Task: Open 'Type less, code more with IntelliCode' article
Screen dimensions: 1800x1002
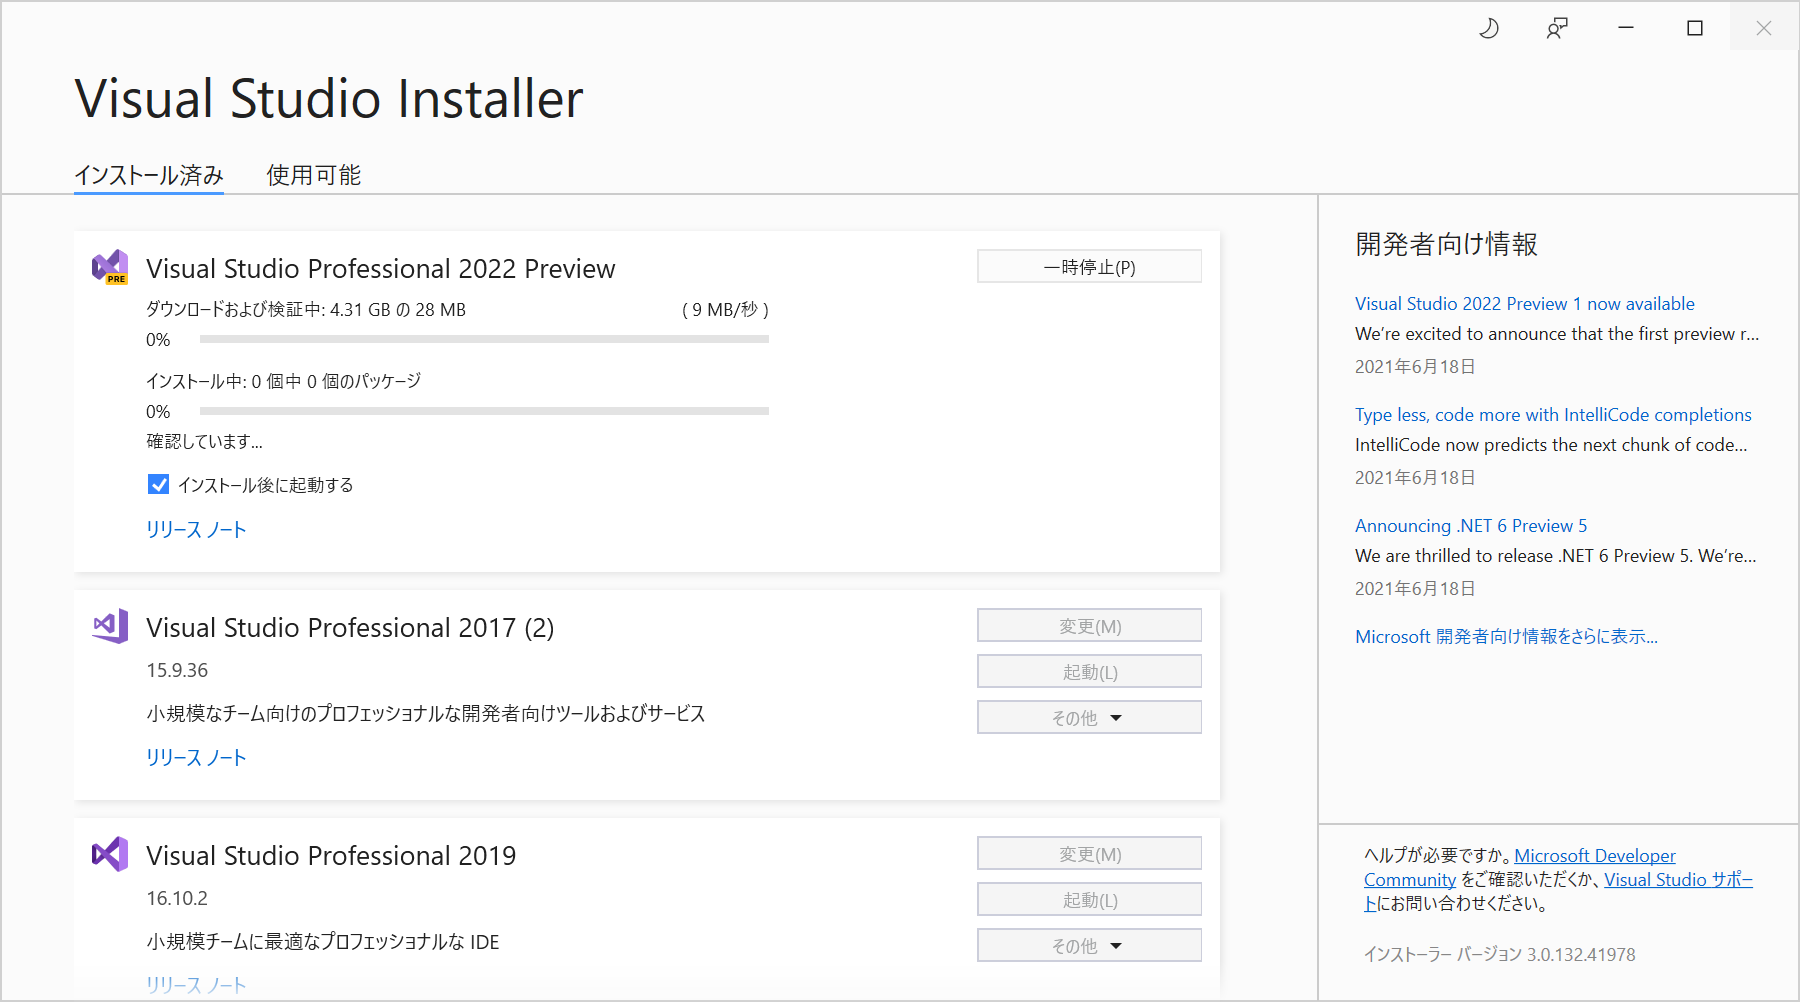Action: 1553,415
